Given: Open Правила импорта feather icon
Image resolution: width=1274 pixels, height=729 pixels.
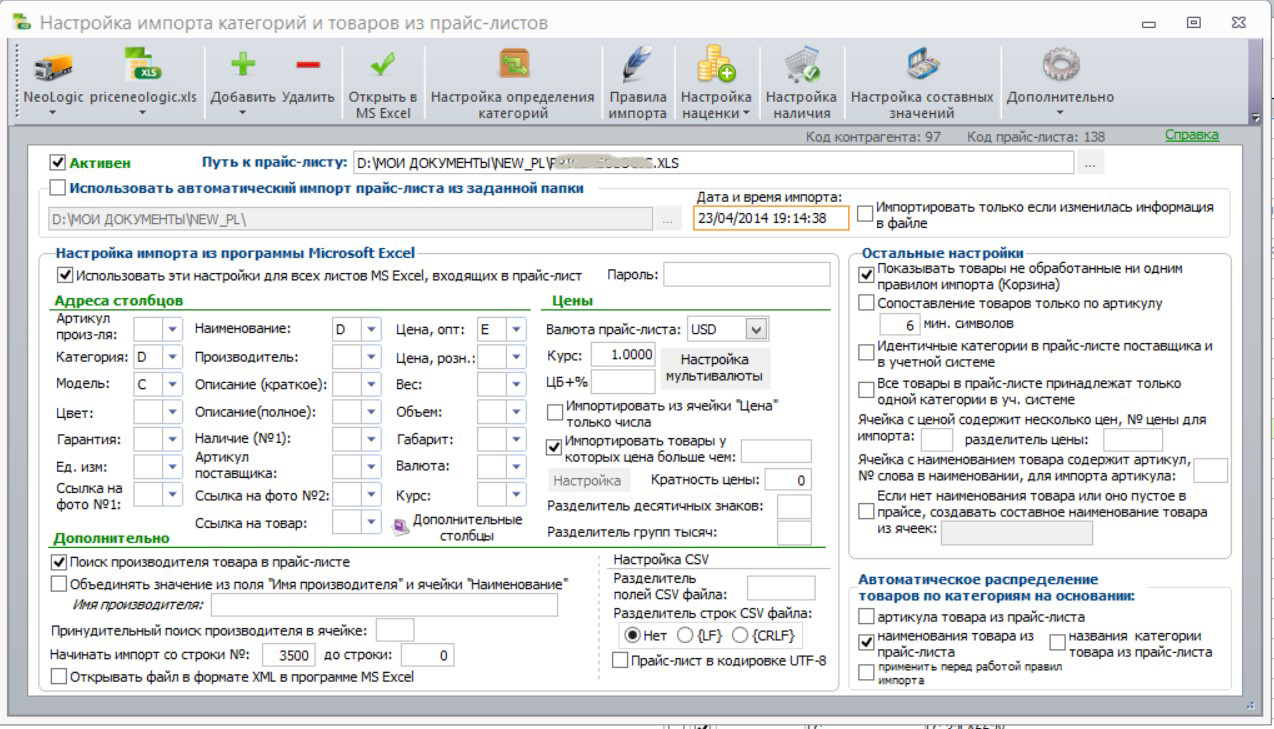Looking at the screenshot, I should 637,66.
